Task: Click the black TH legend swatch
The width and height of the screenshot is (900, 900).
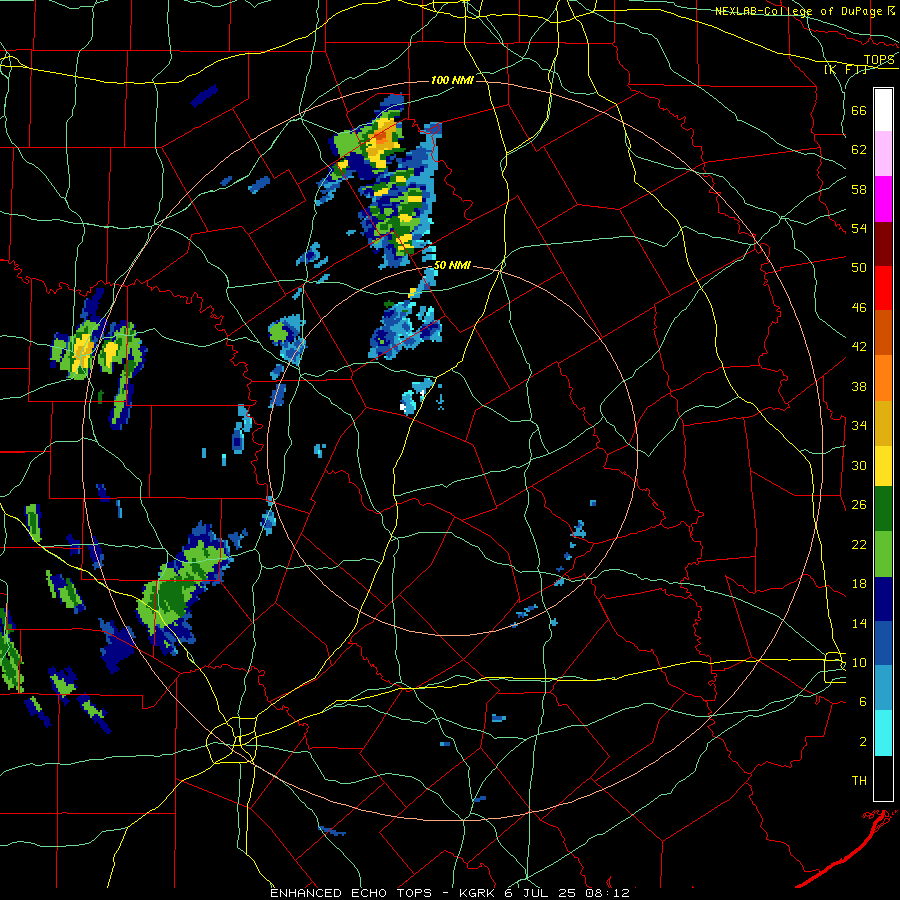Action: click(883, 778)
